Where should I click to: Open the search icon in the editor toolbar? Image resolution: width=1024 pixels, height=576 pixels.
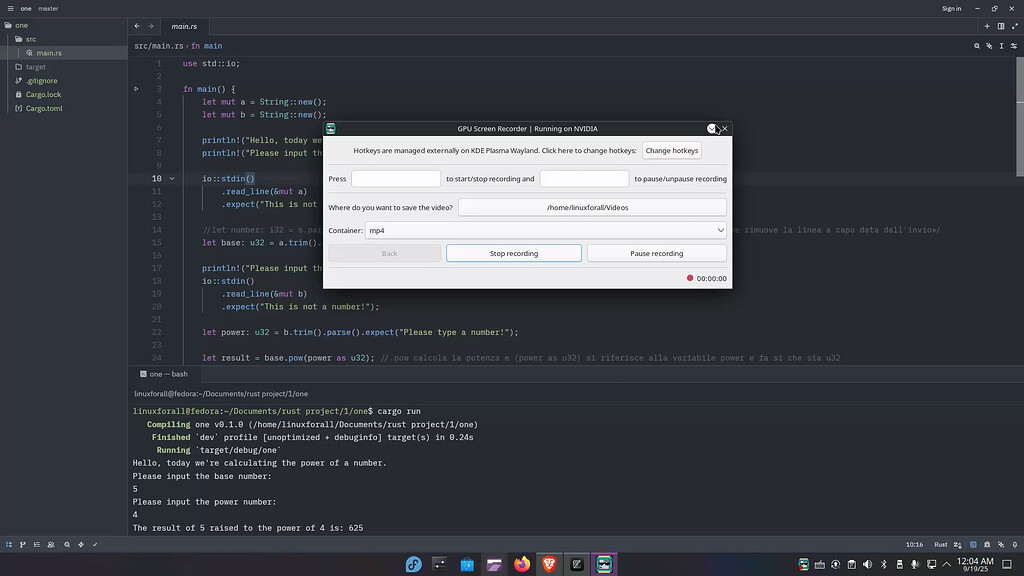coord(977,45)
